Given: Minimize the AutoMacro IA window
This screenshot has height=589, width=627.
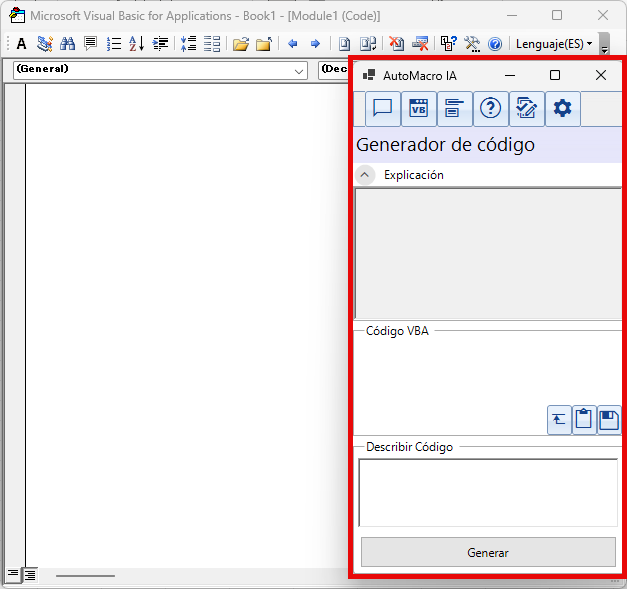Looking at the screenshot, I should tap(510, 75).
